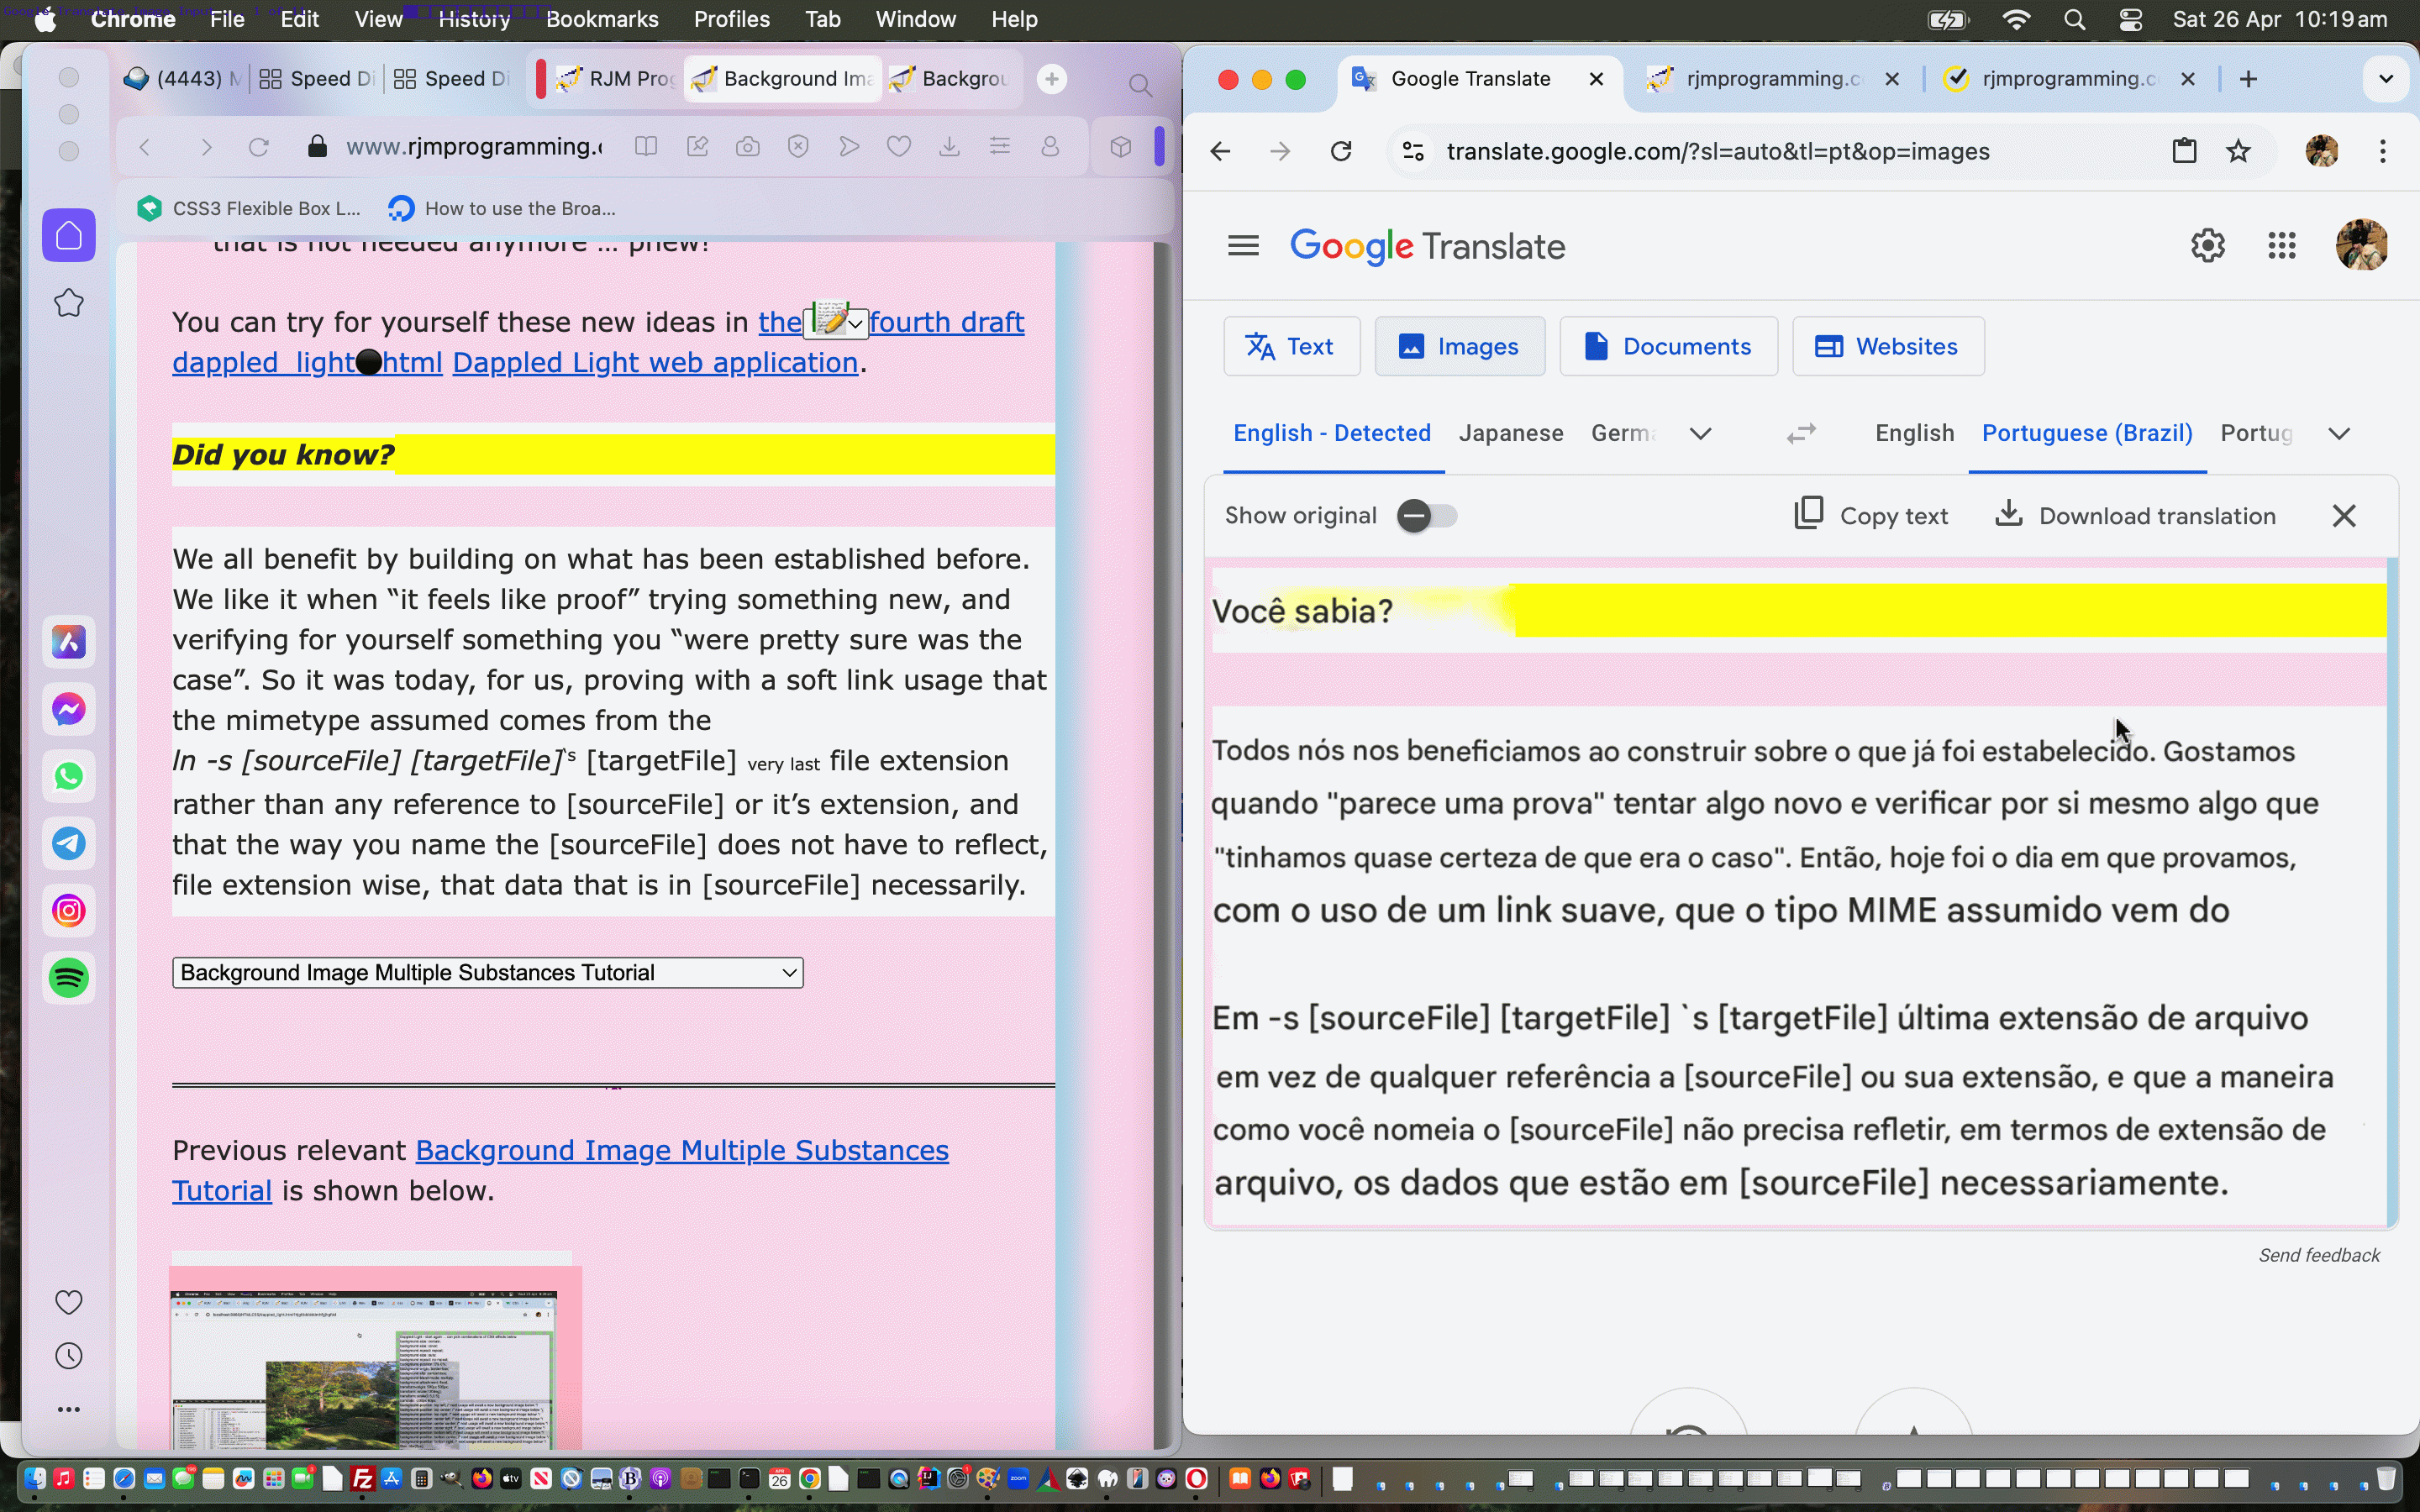The height and width of the screenshot is (1512, 2420).
Task: Open history clock in Opera sidebar
Action: point(69,1356)
